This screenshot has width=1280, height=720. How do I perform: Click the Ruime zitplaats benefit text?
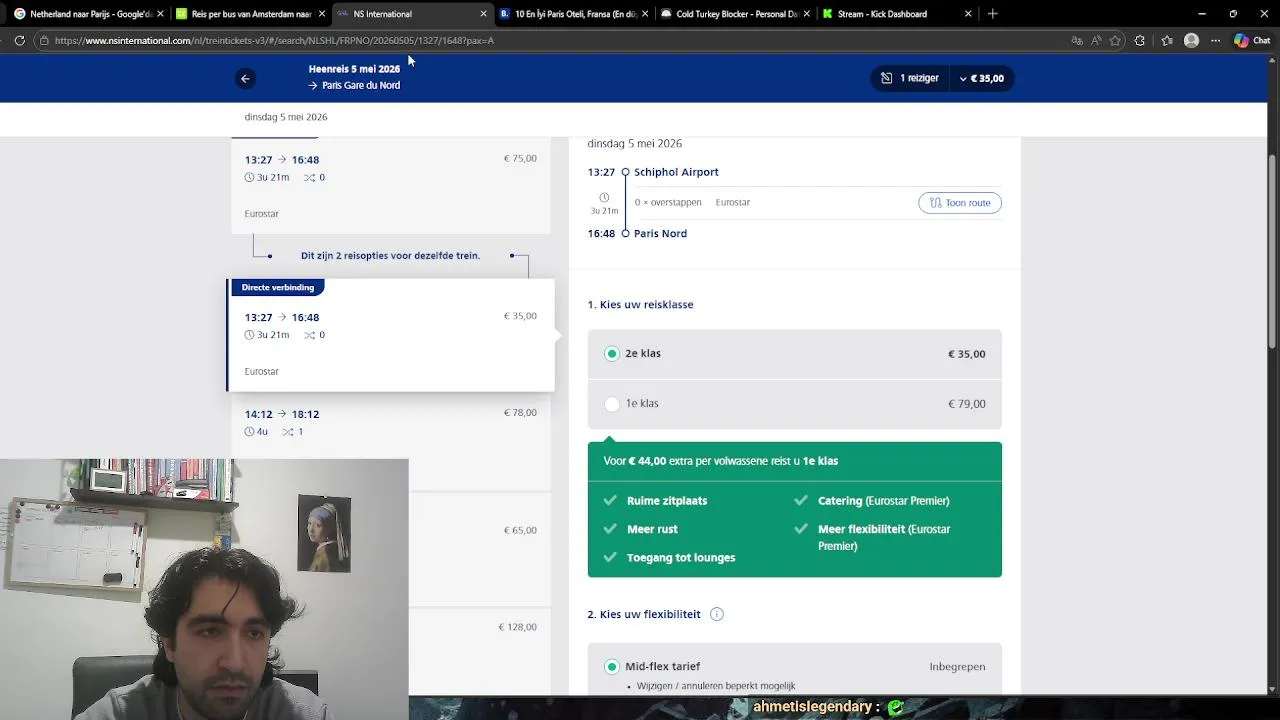point(667,500)
